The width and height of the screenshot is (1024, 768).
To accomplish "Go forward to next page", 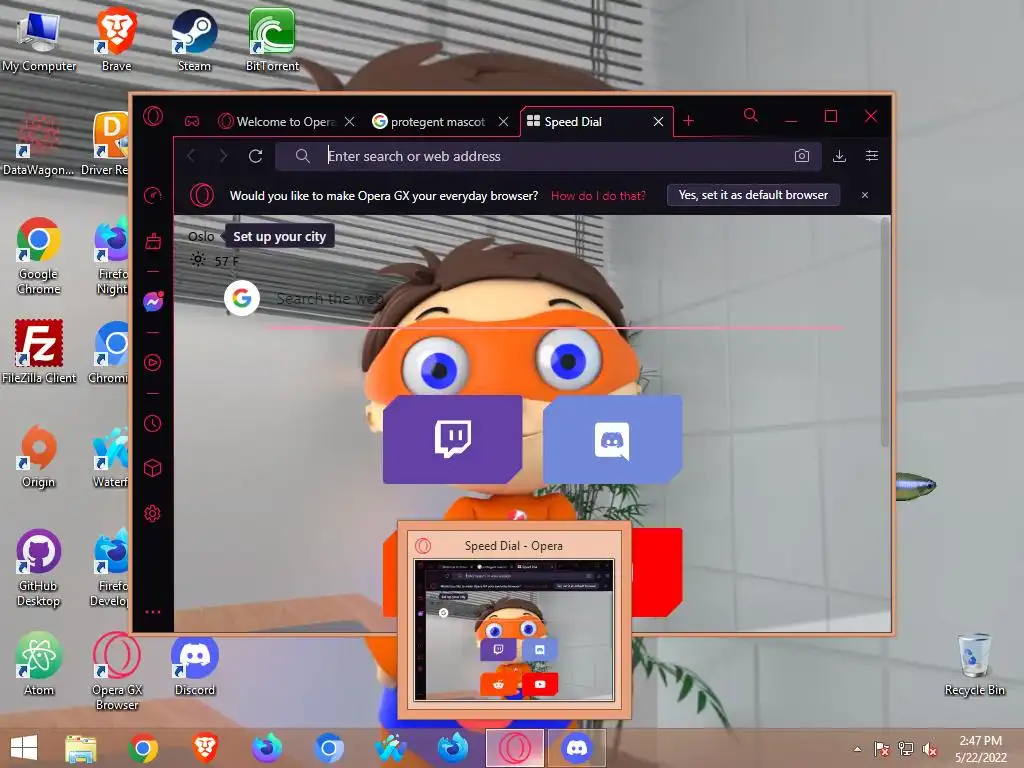I will coord(223,156).
